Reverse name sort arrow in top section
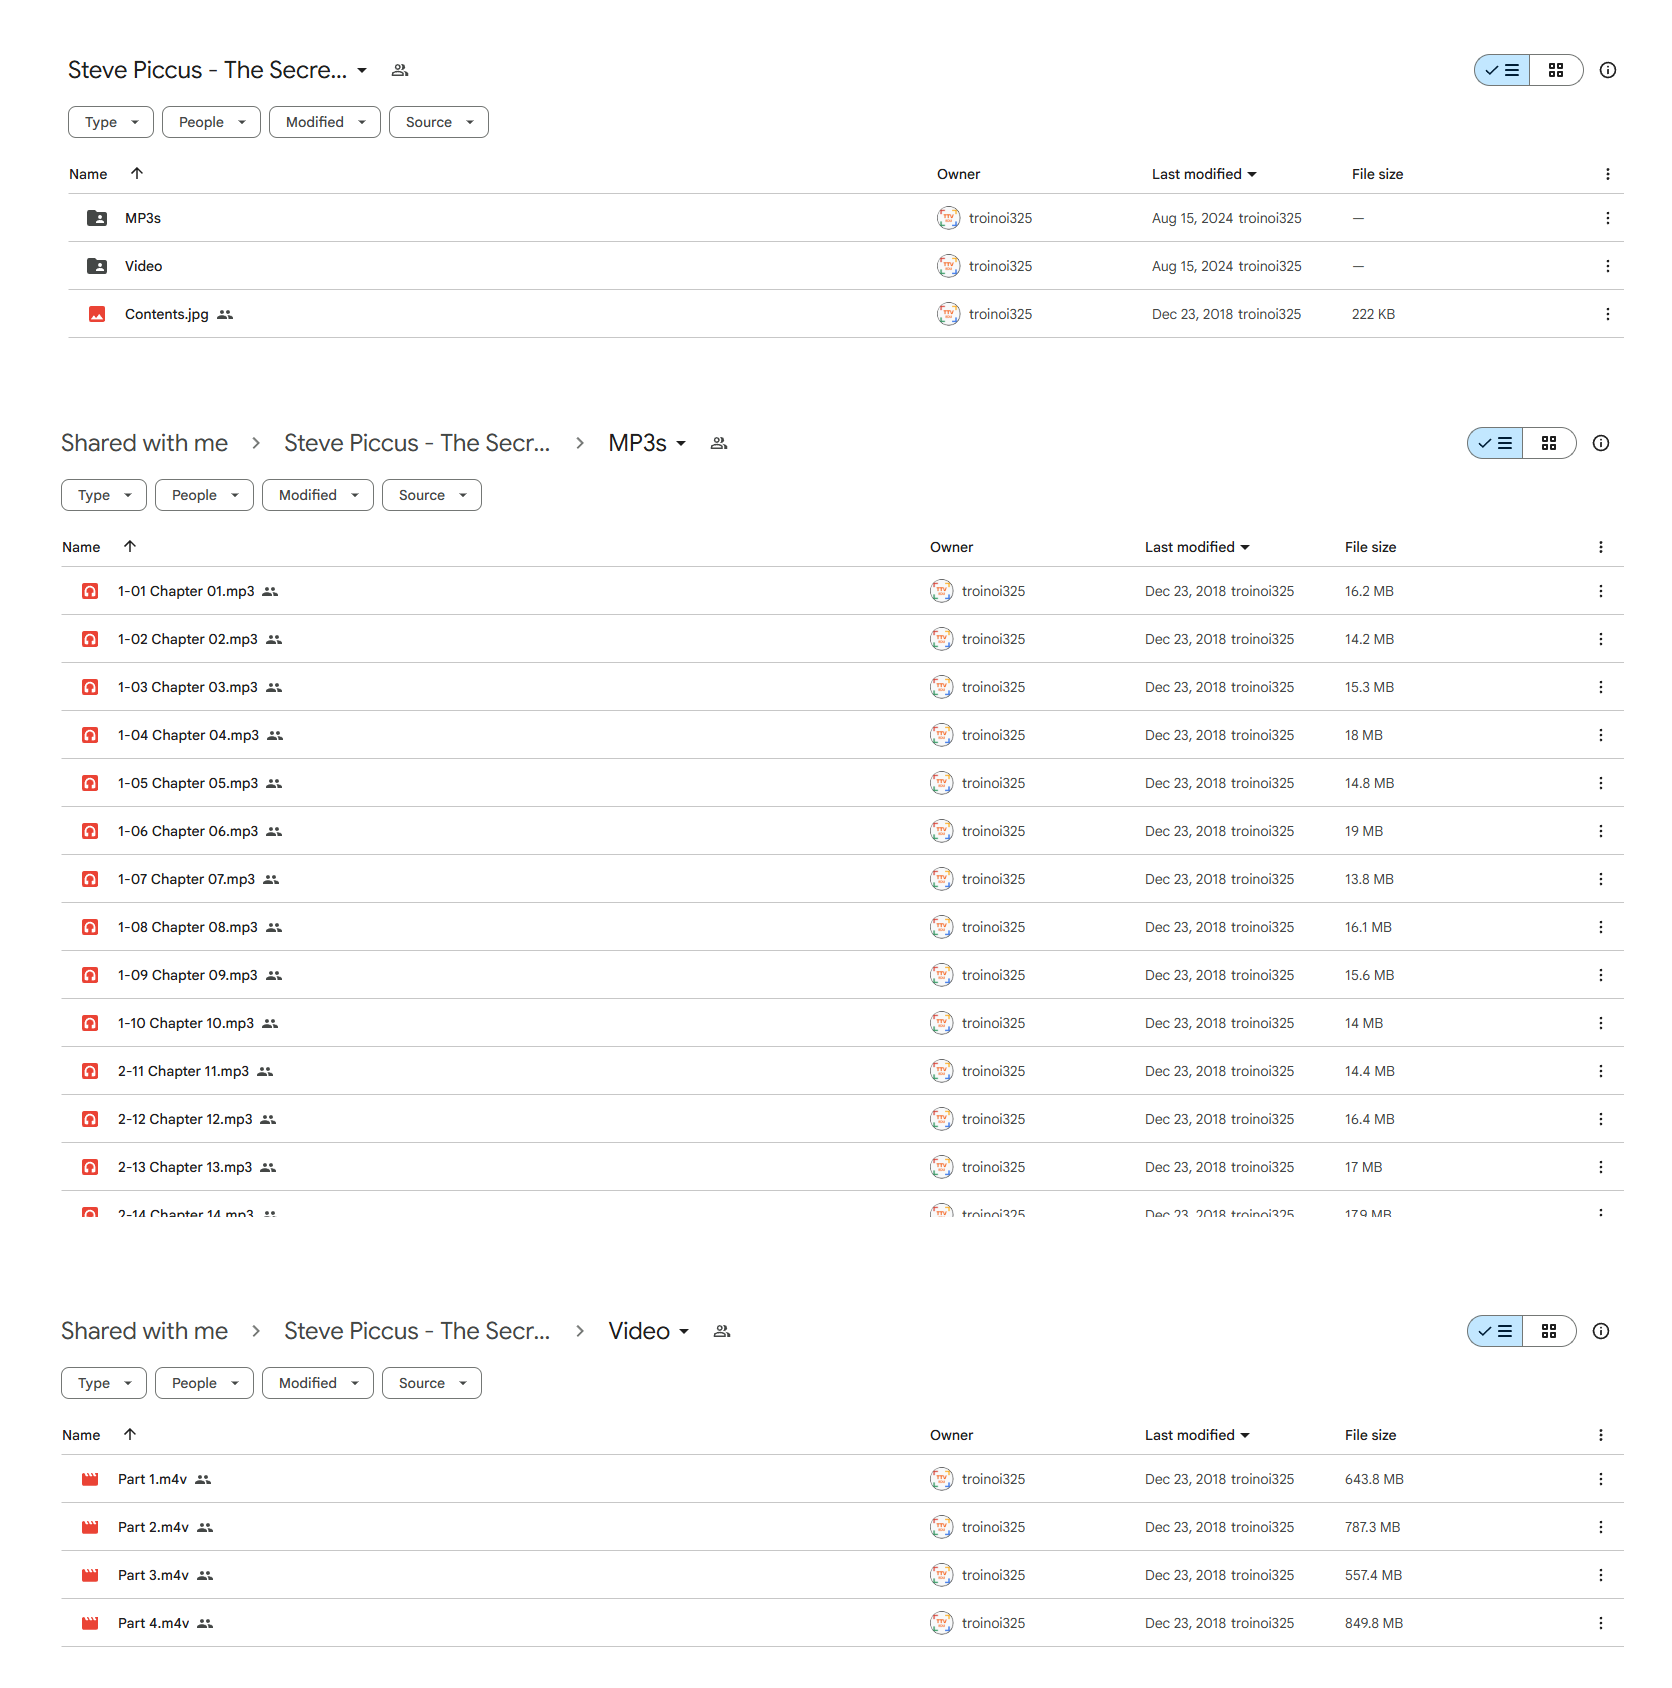The width and height of the screenshot is (1672, 1688). click(137, 173)
